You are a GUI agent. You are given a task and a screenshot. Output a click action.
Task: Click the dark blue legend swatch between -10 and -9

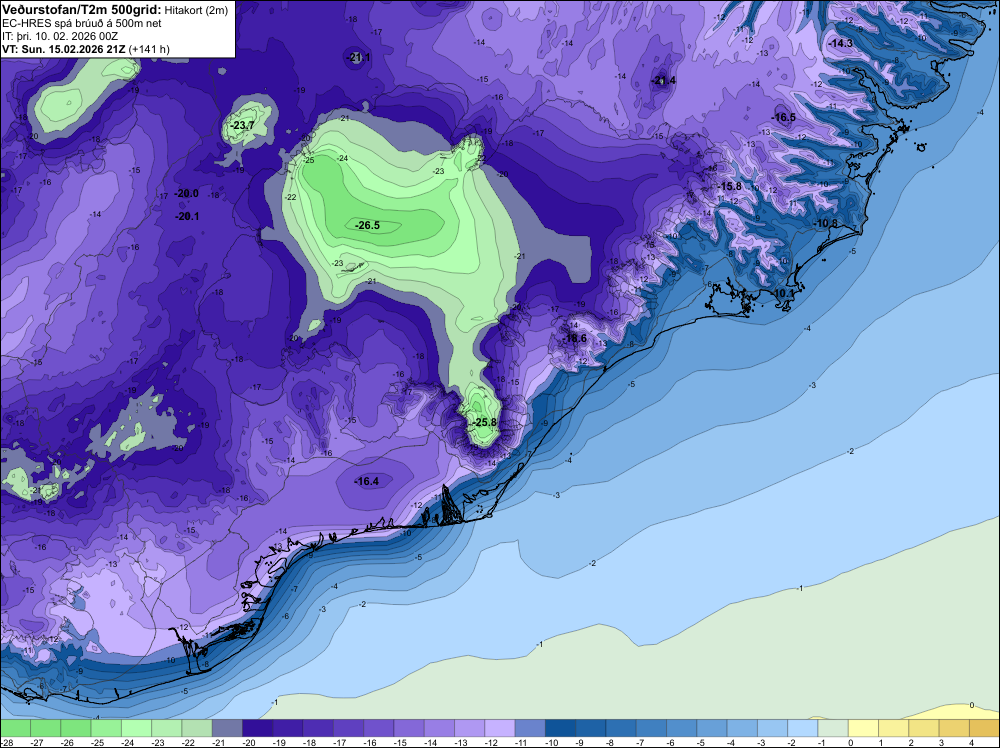tap(560, 728)
